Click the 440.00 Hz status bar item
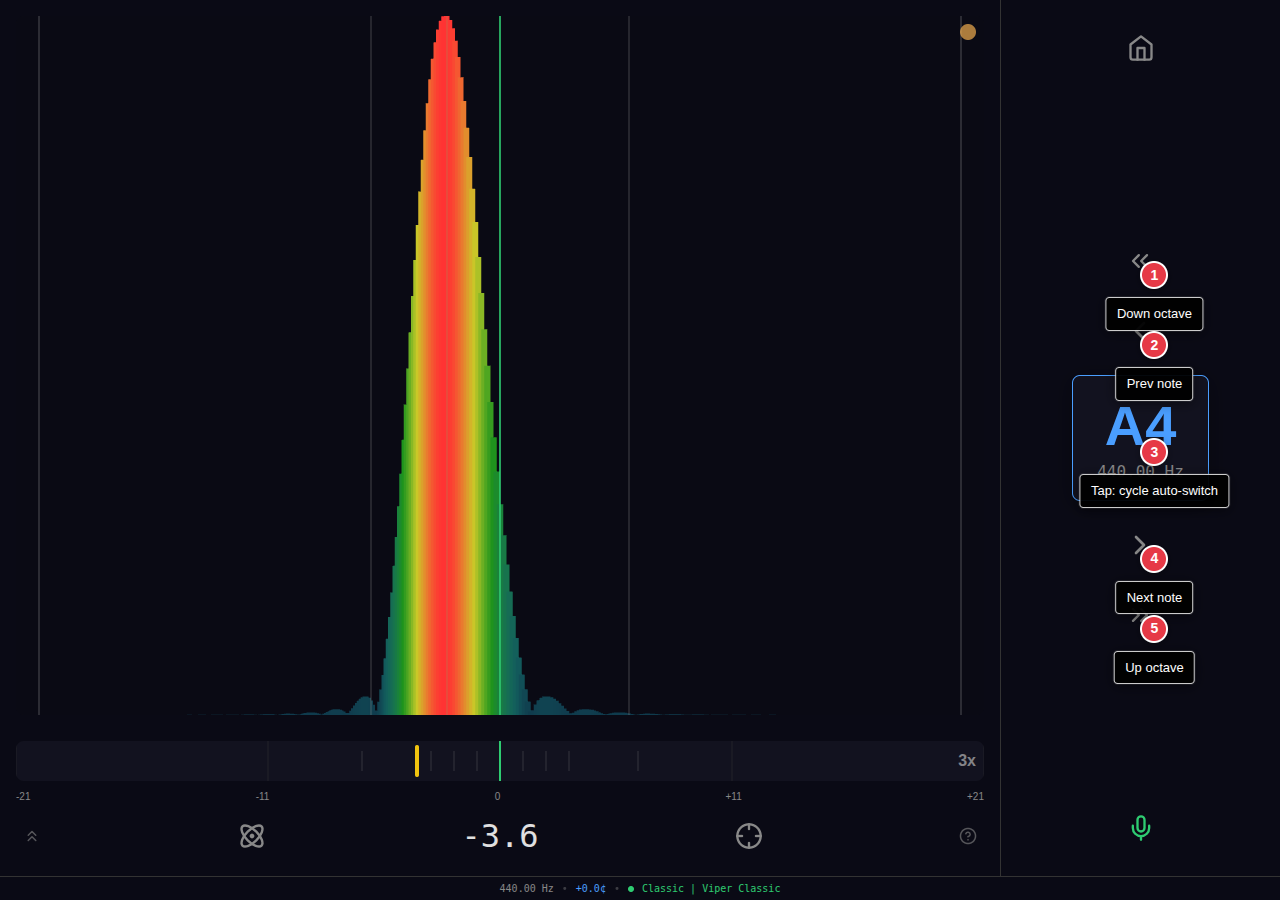1280x900 pixels. click(526, 889)
